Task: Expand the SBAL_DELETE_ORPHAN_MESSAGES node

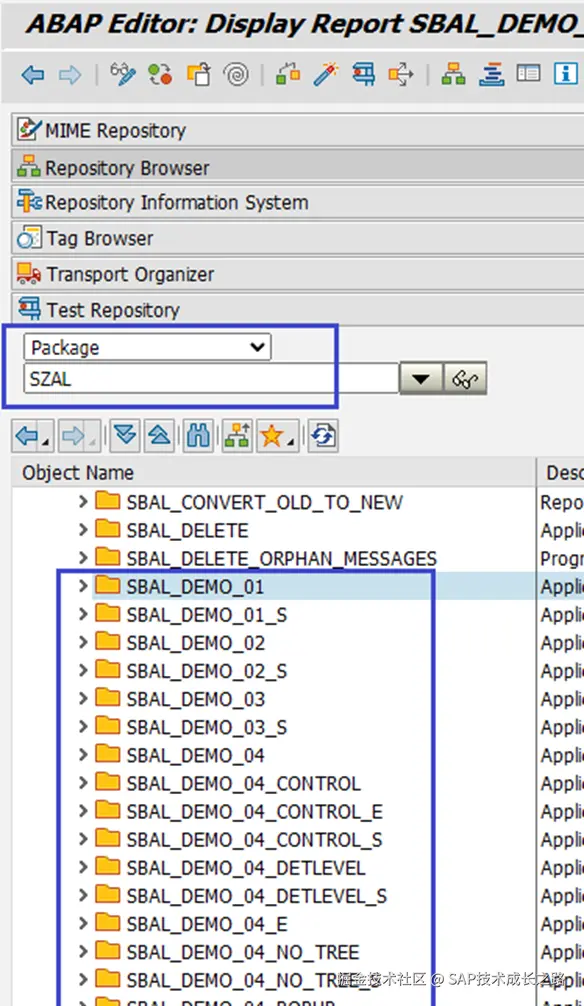Action: tap(83, 558)
